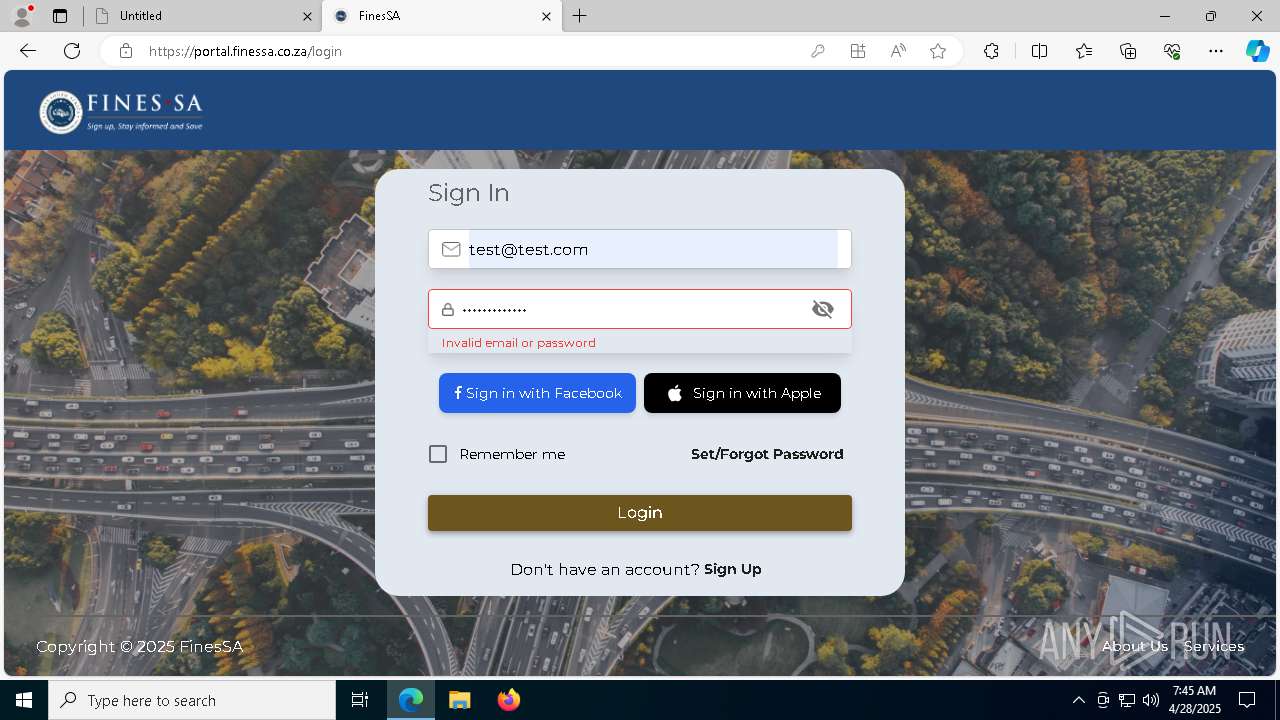Open Set/Forgot Password link
This screenshot has height=720, width=1280.
point(767,454)
